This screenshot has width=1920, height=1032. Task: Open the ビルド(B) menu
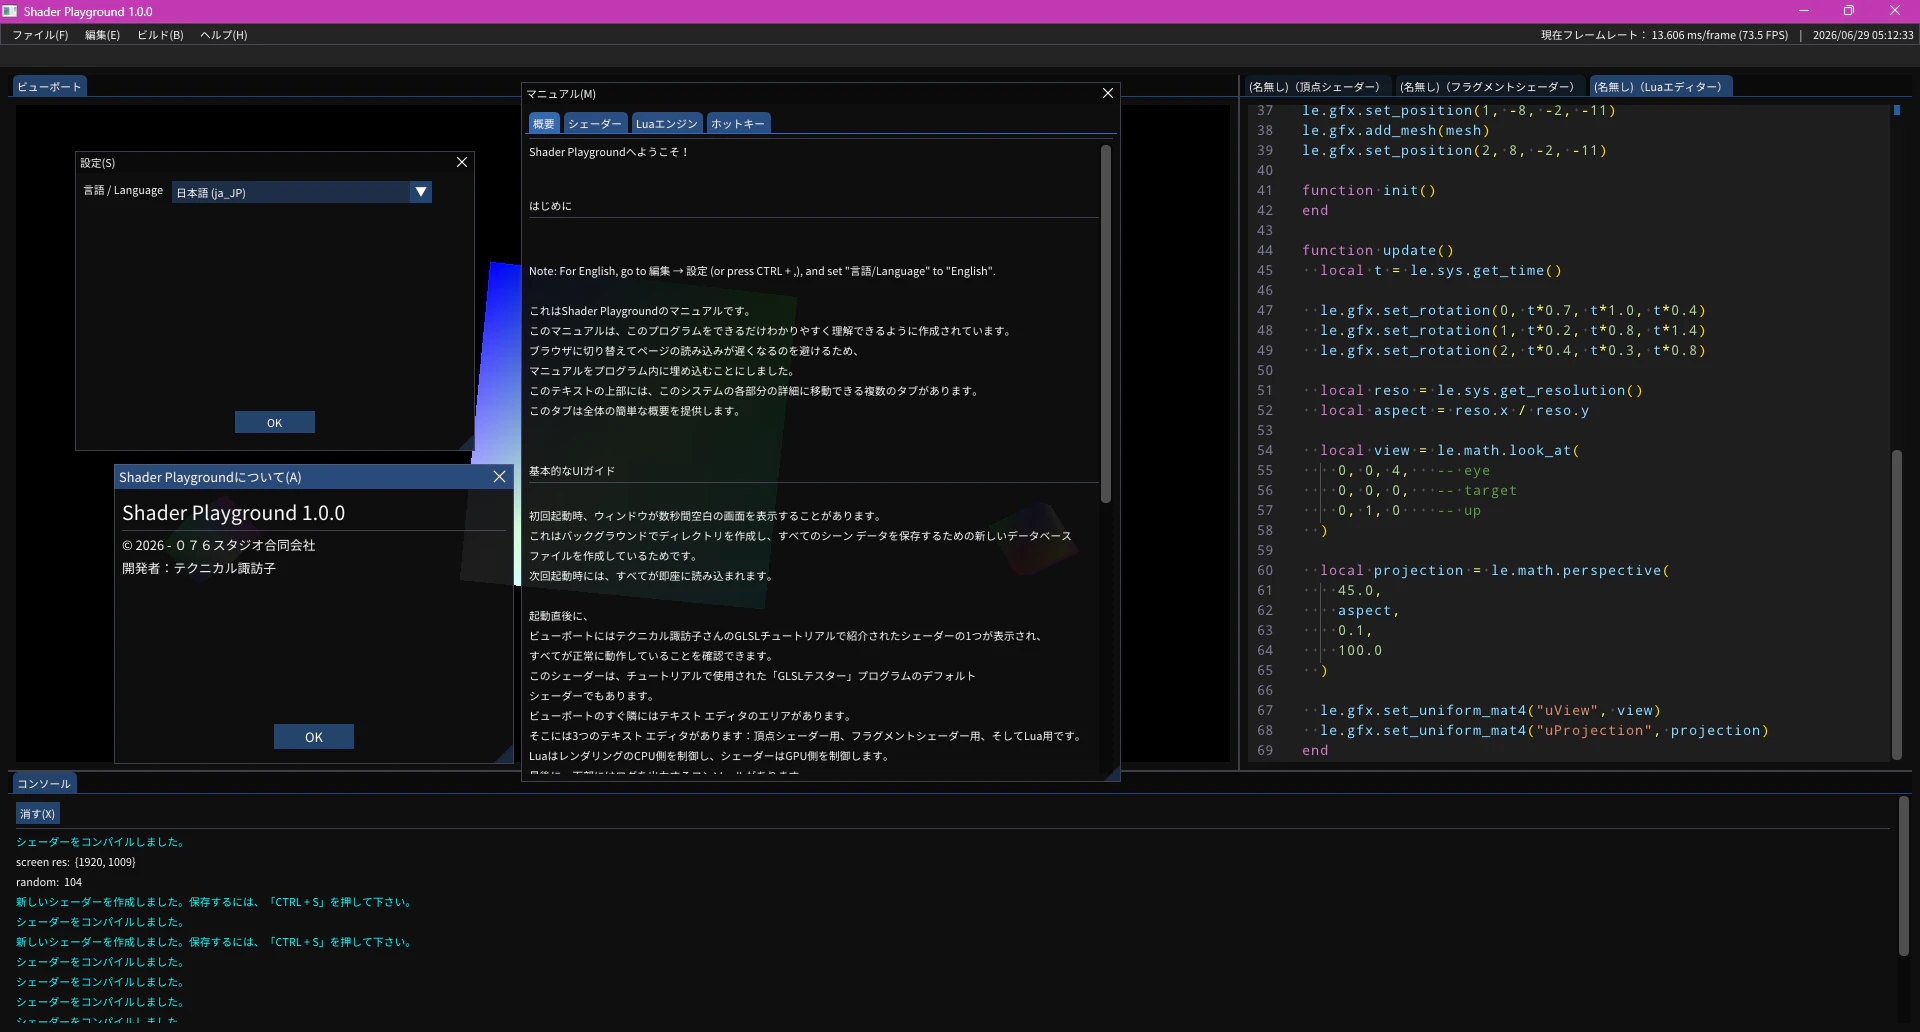[x=160, y=35]
